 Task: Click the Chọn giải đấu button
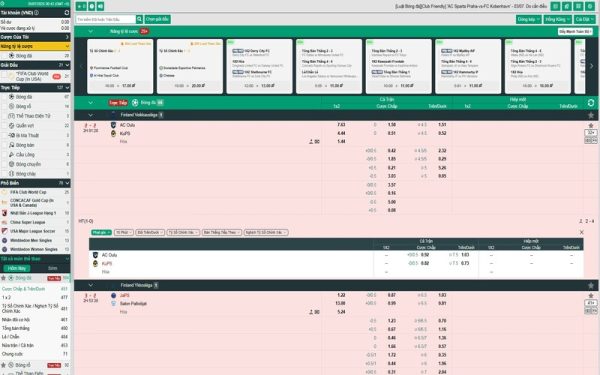pos(157,19)
